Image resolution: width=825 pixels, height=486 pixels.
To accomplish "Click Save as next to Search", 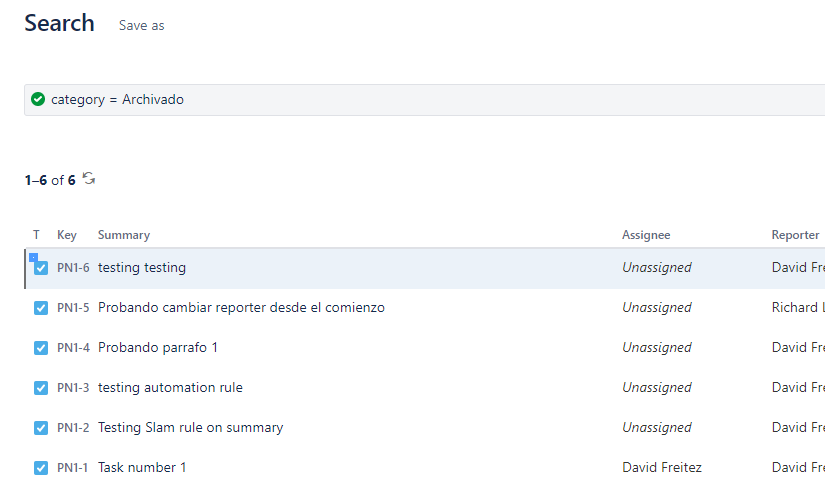I will (141, 26).
